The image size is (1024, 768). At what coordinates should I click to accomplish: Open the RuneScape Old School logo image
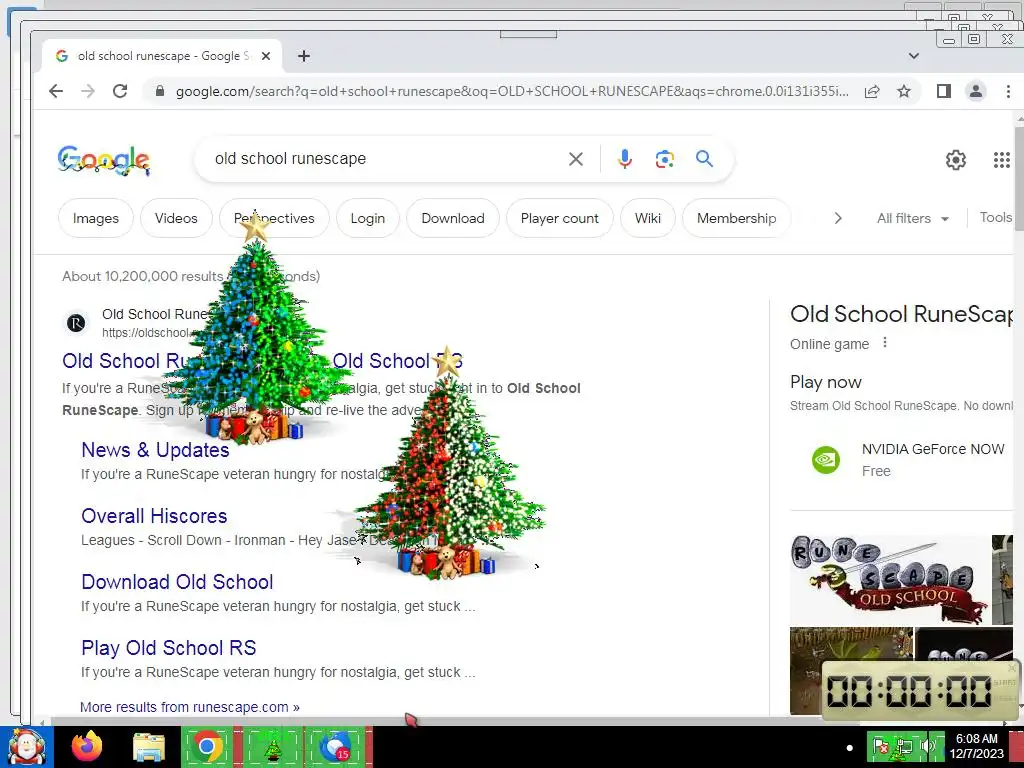889,580
